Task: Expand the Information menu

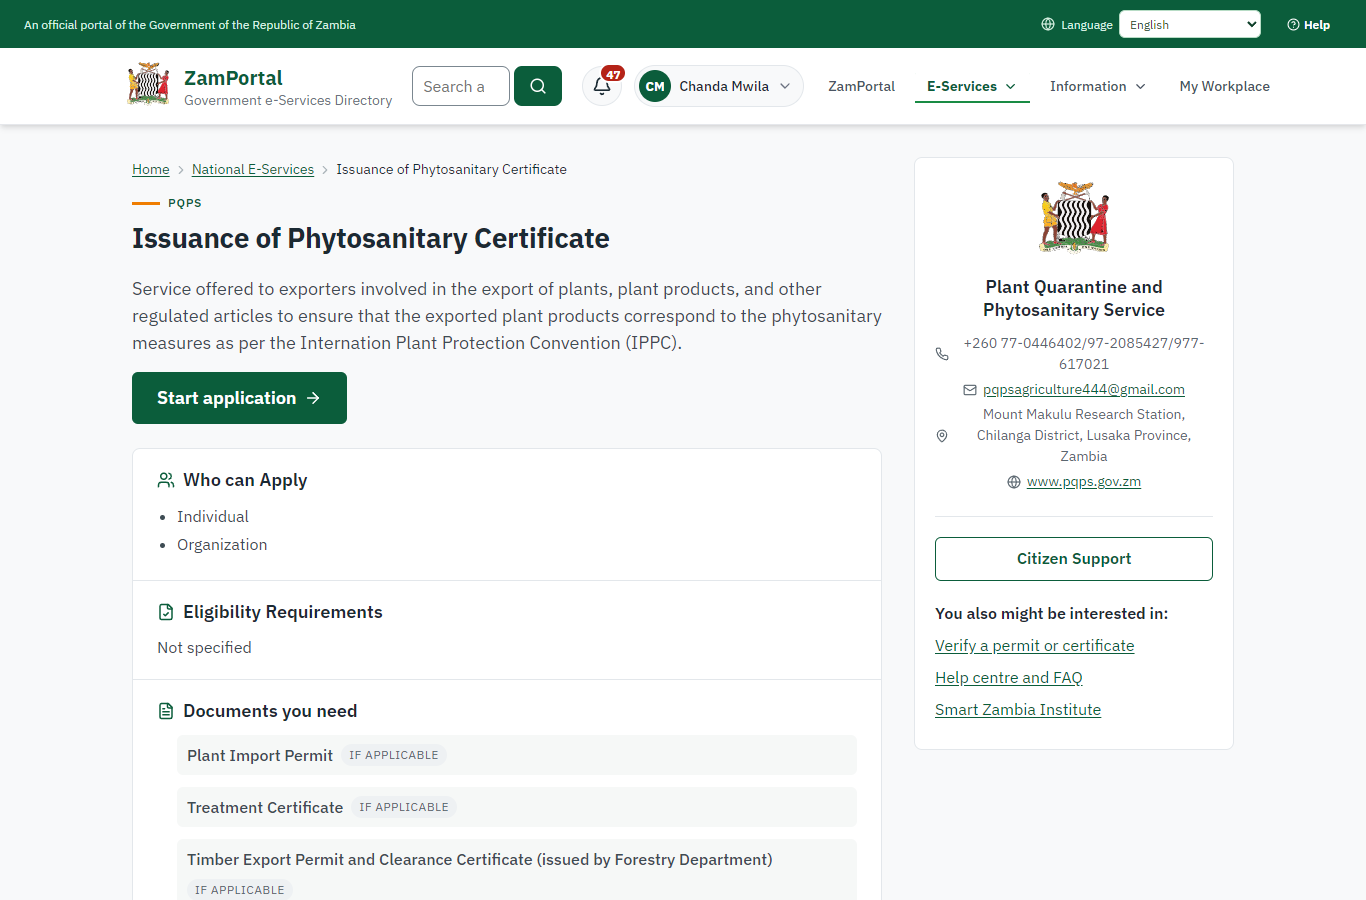Action: coord(1098,86)
